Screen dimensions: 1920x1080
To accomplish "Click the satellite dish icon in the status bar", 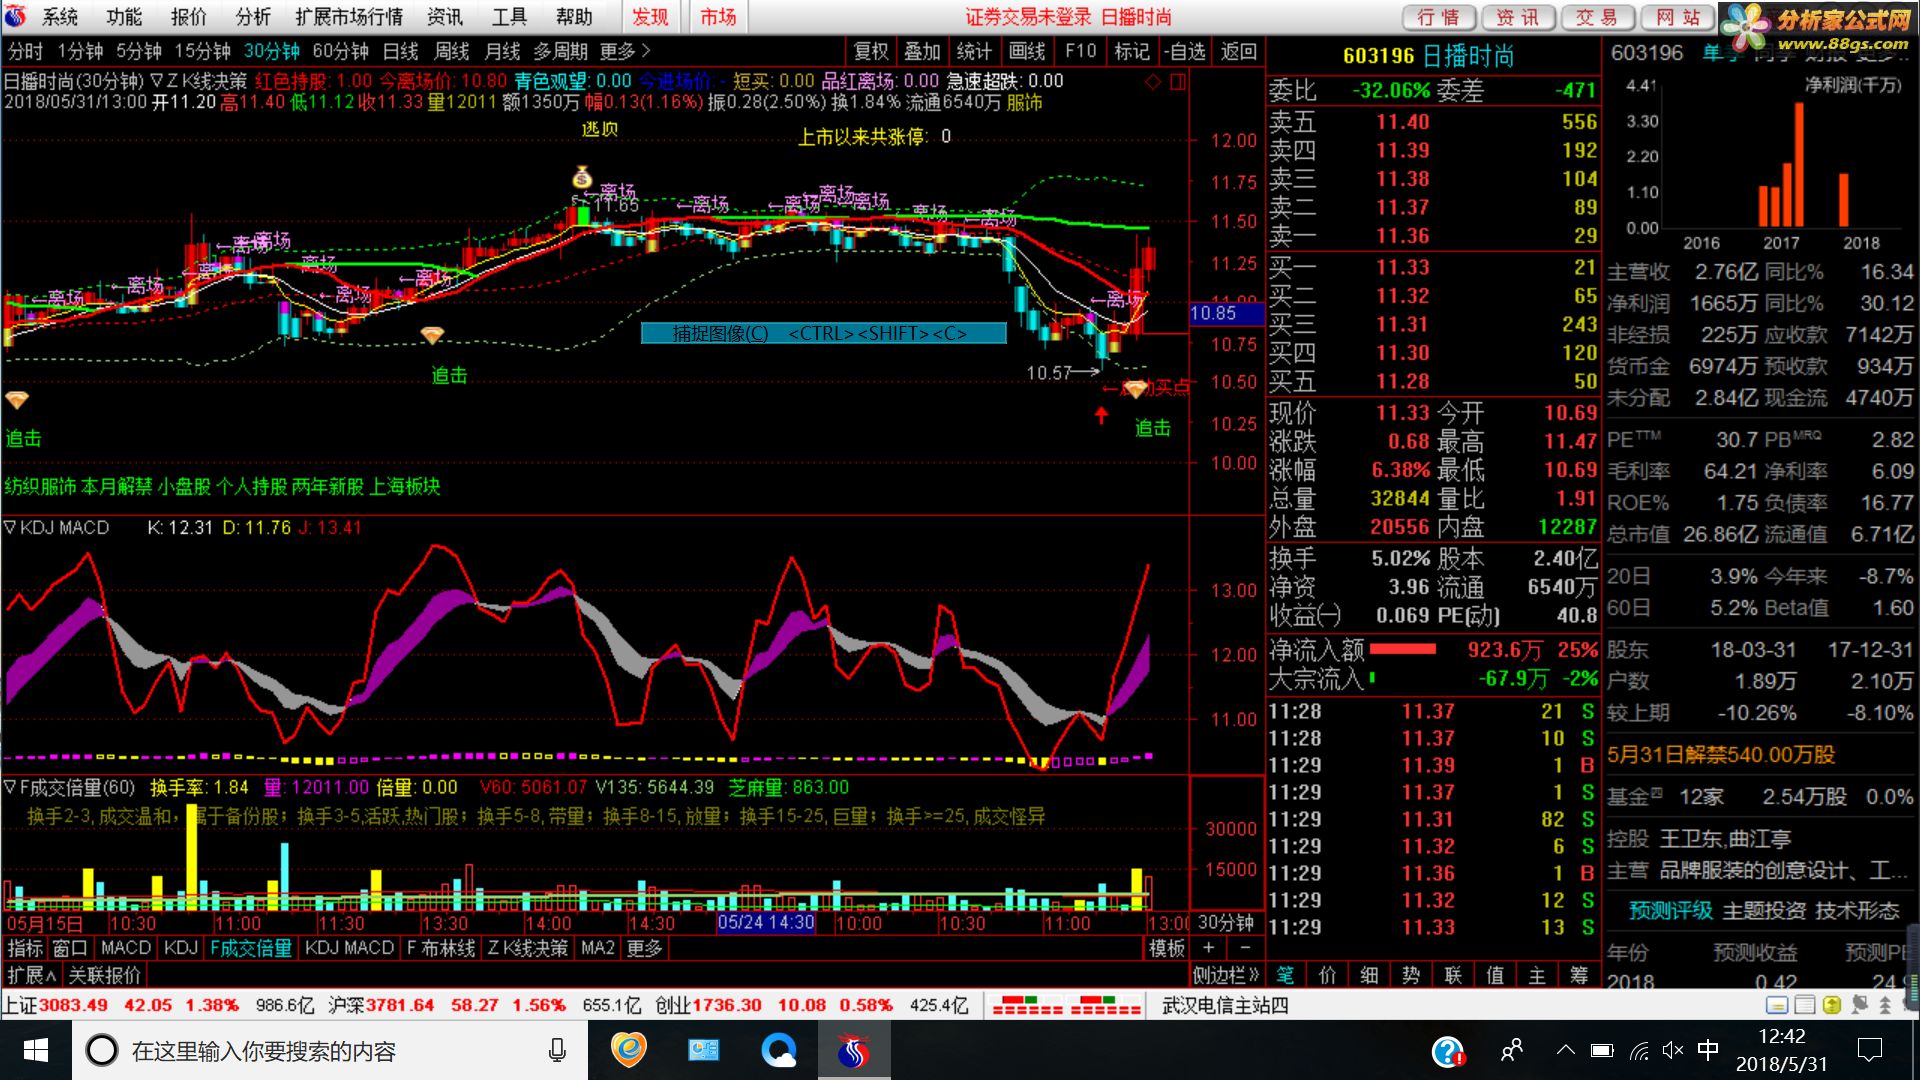I will [1859, 1005].
